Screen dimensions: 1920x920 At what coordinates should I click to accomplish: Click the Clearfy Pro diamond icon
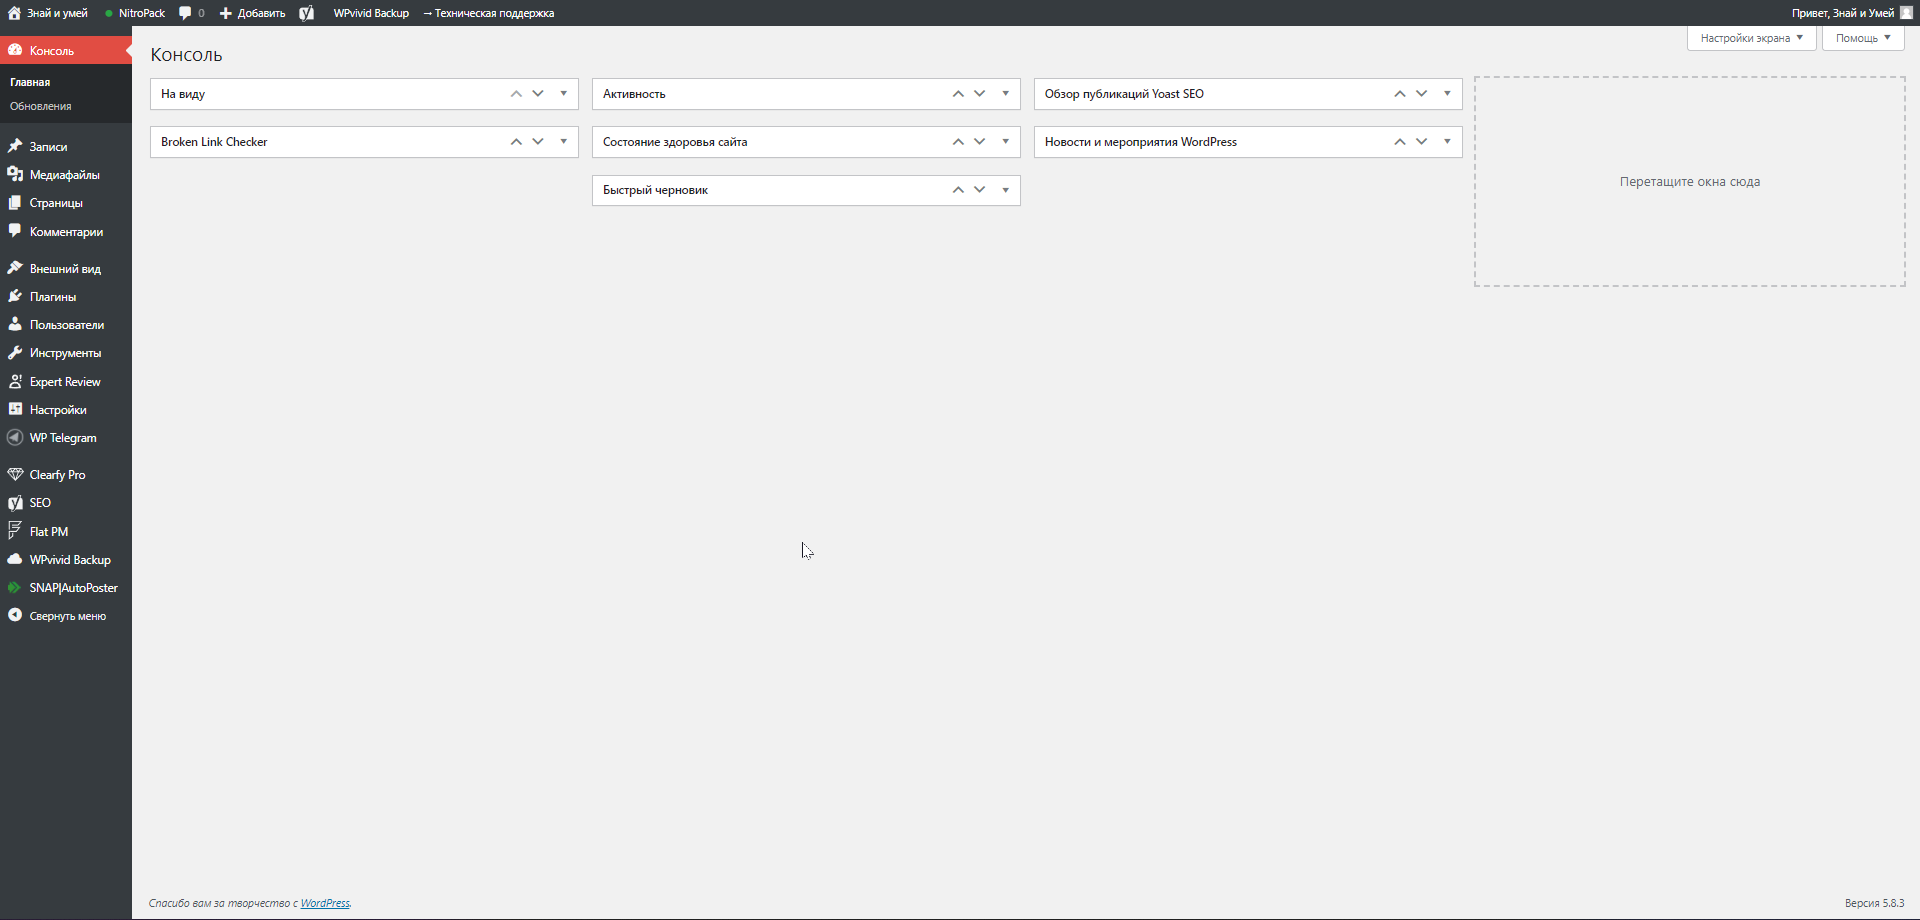15,474
